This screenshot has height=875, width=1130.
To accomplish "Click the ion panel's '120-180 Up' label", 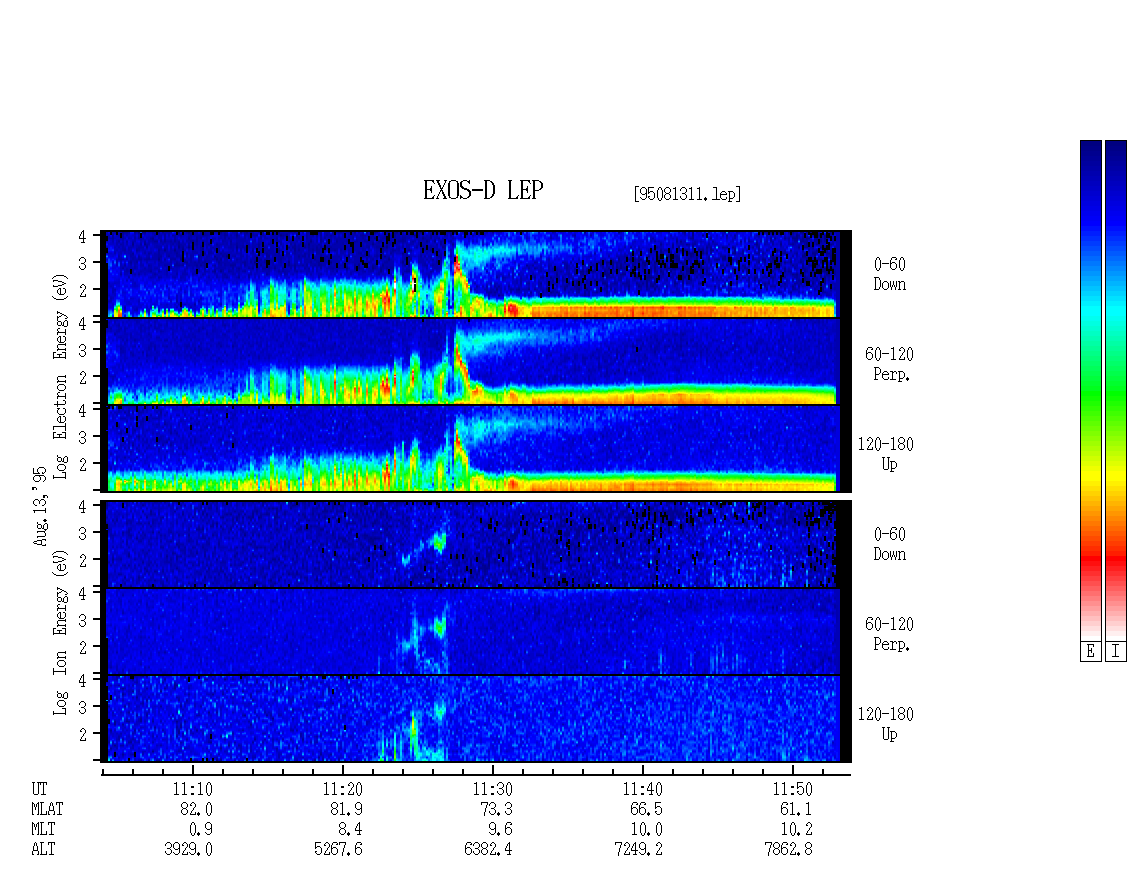I will pyautogui.click(x=886, y=724).
